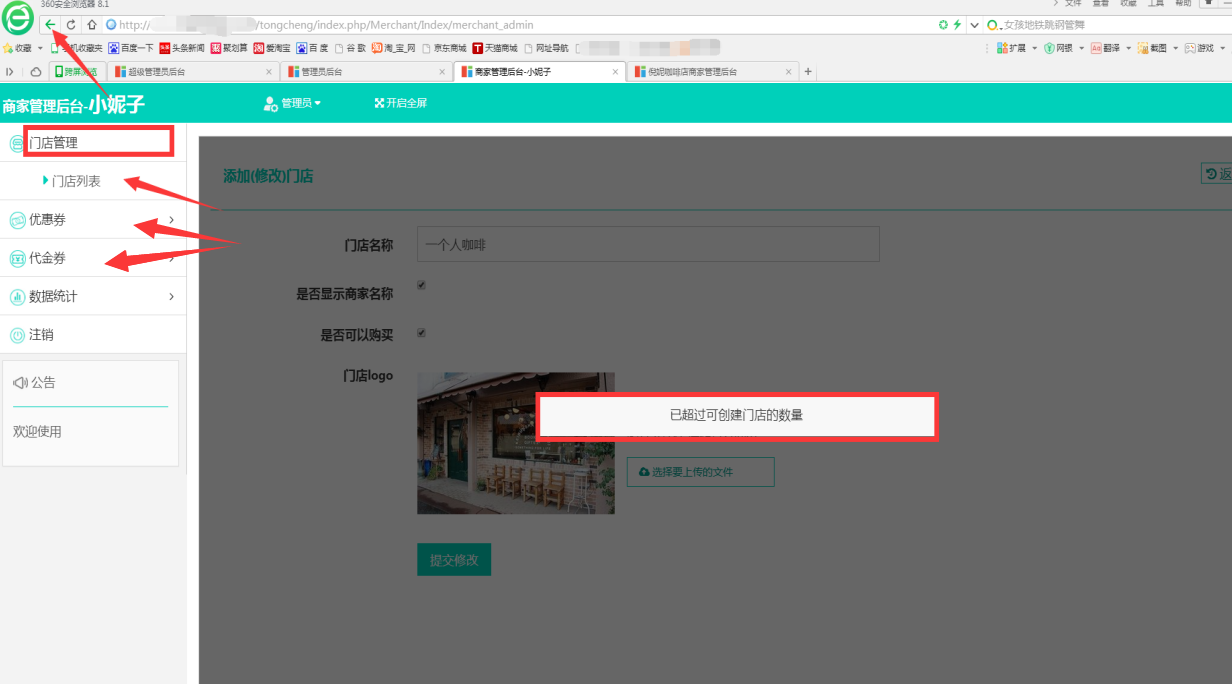Click the 提交修改 submit button
This screenshot has width=1232, height=684.
454,560
